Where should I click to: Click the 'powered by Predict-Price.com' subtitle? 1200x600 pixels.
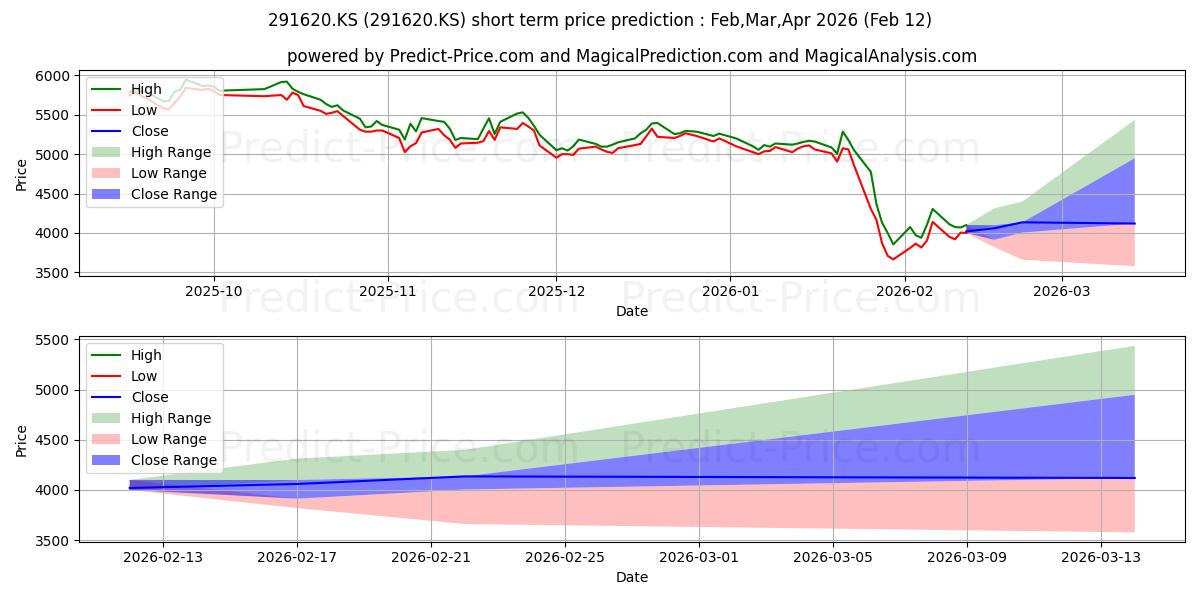(632, 56)
